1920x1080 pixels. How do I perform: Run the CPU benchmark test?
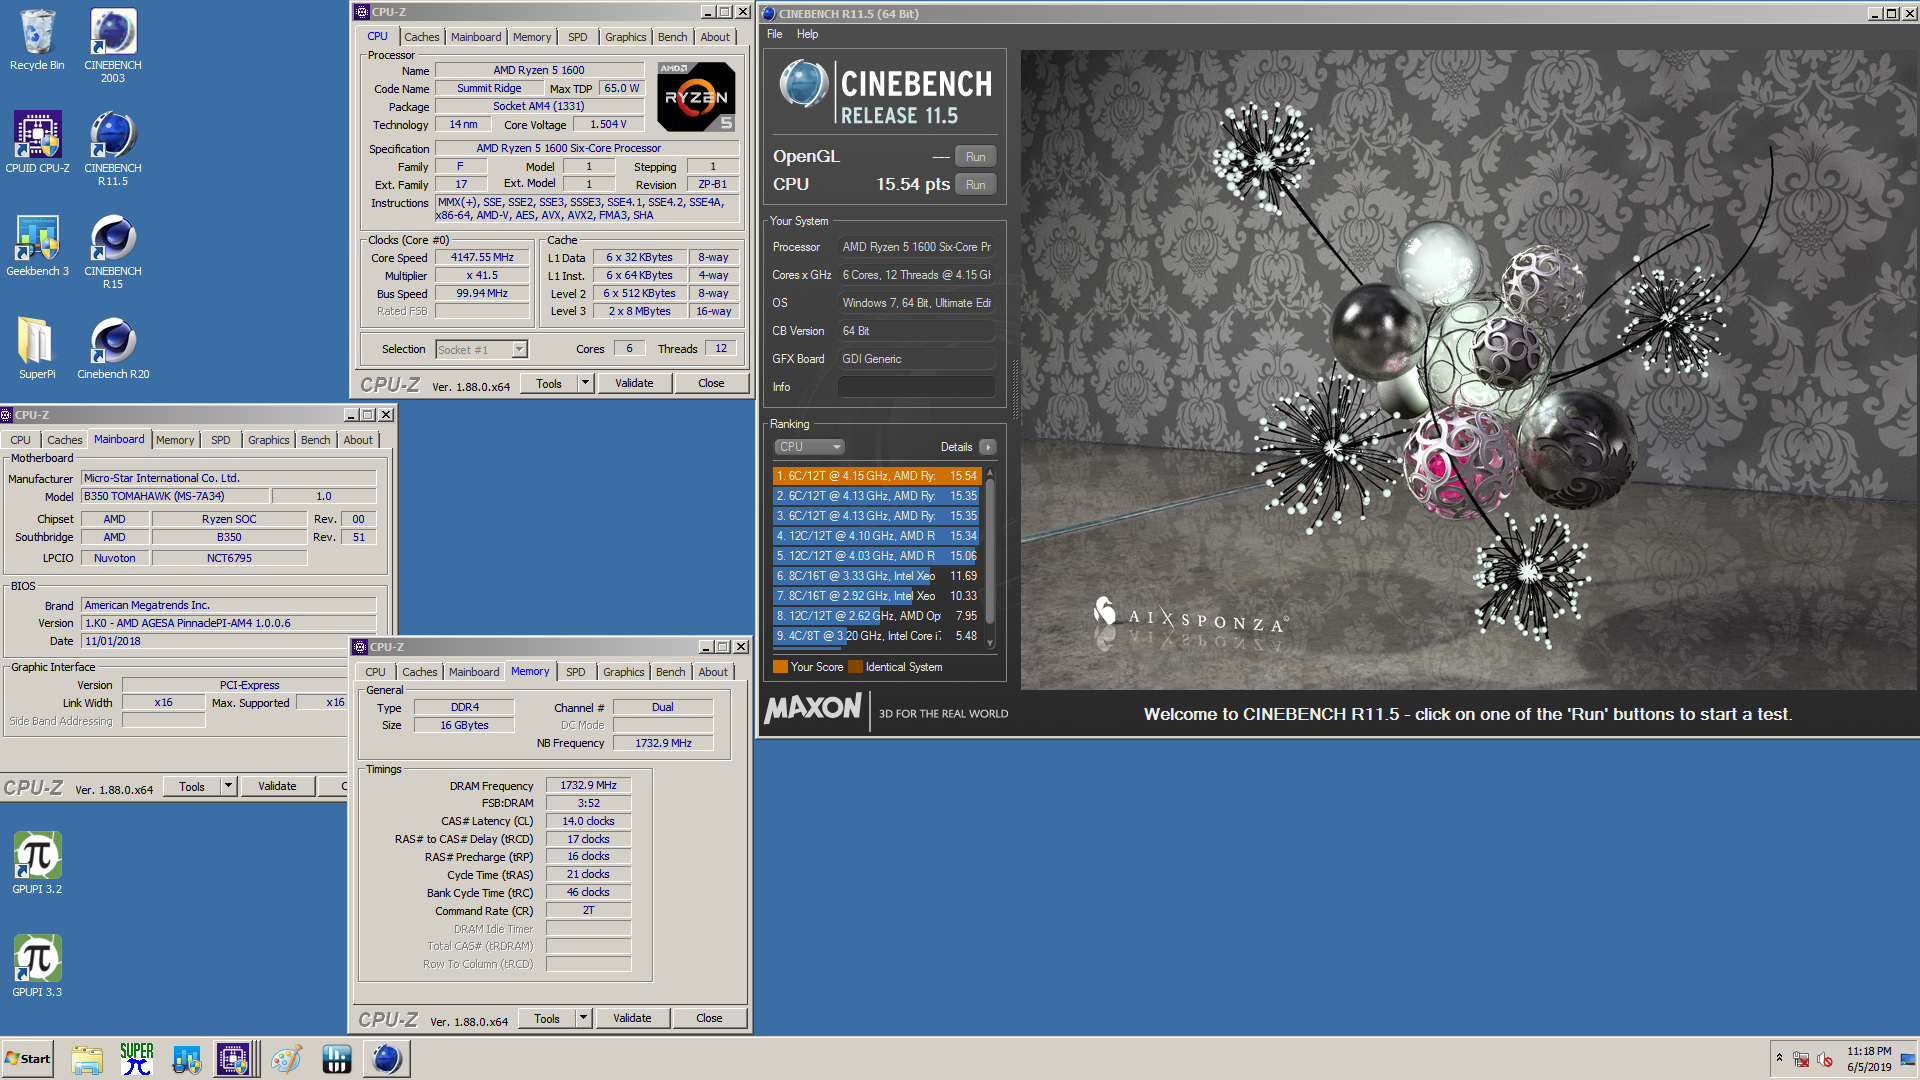[x=976, y=185]
